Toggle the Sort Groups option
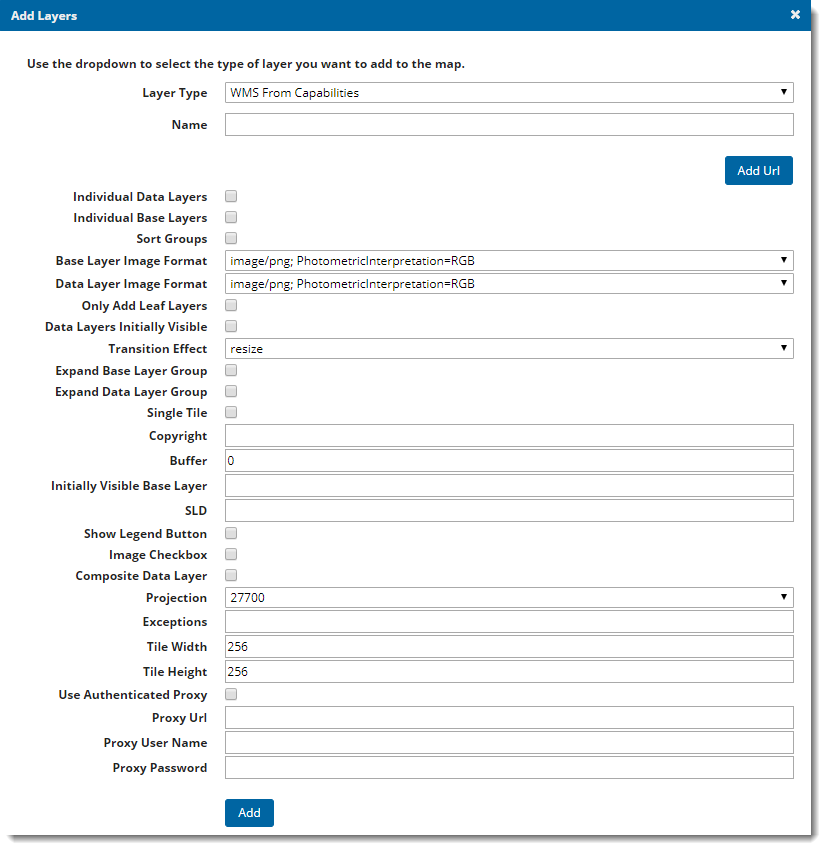The width and height of the screenshot is (826, 850). [231, 238]
